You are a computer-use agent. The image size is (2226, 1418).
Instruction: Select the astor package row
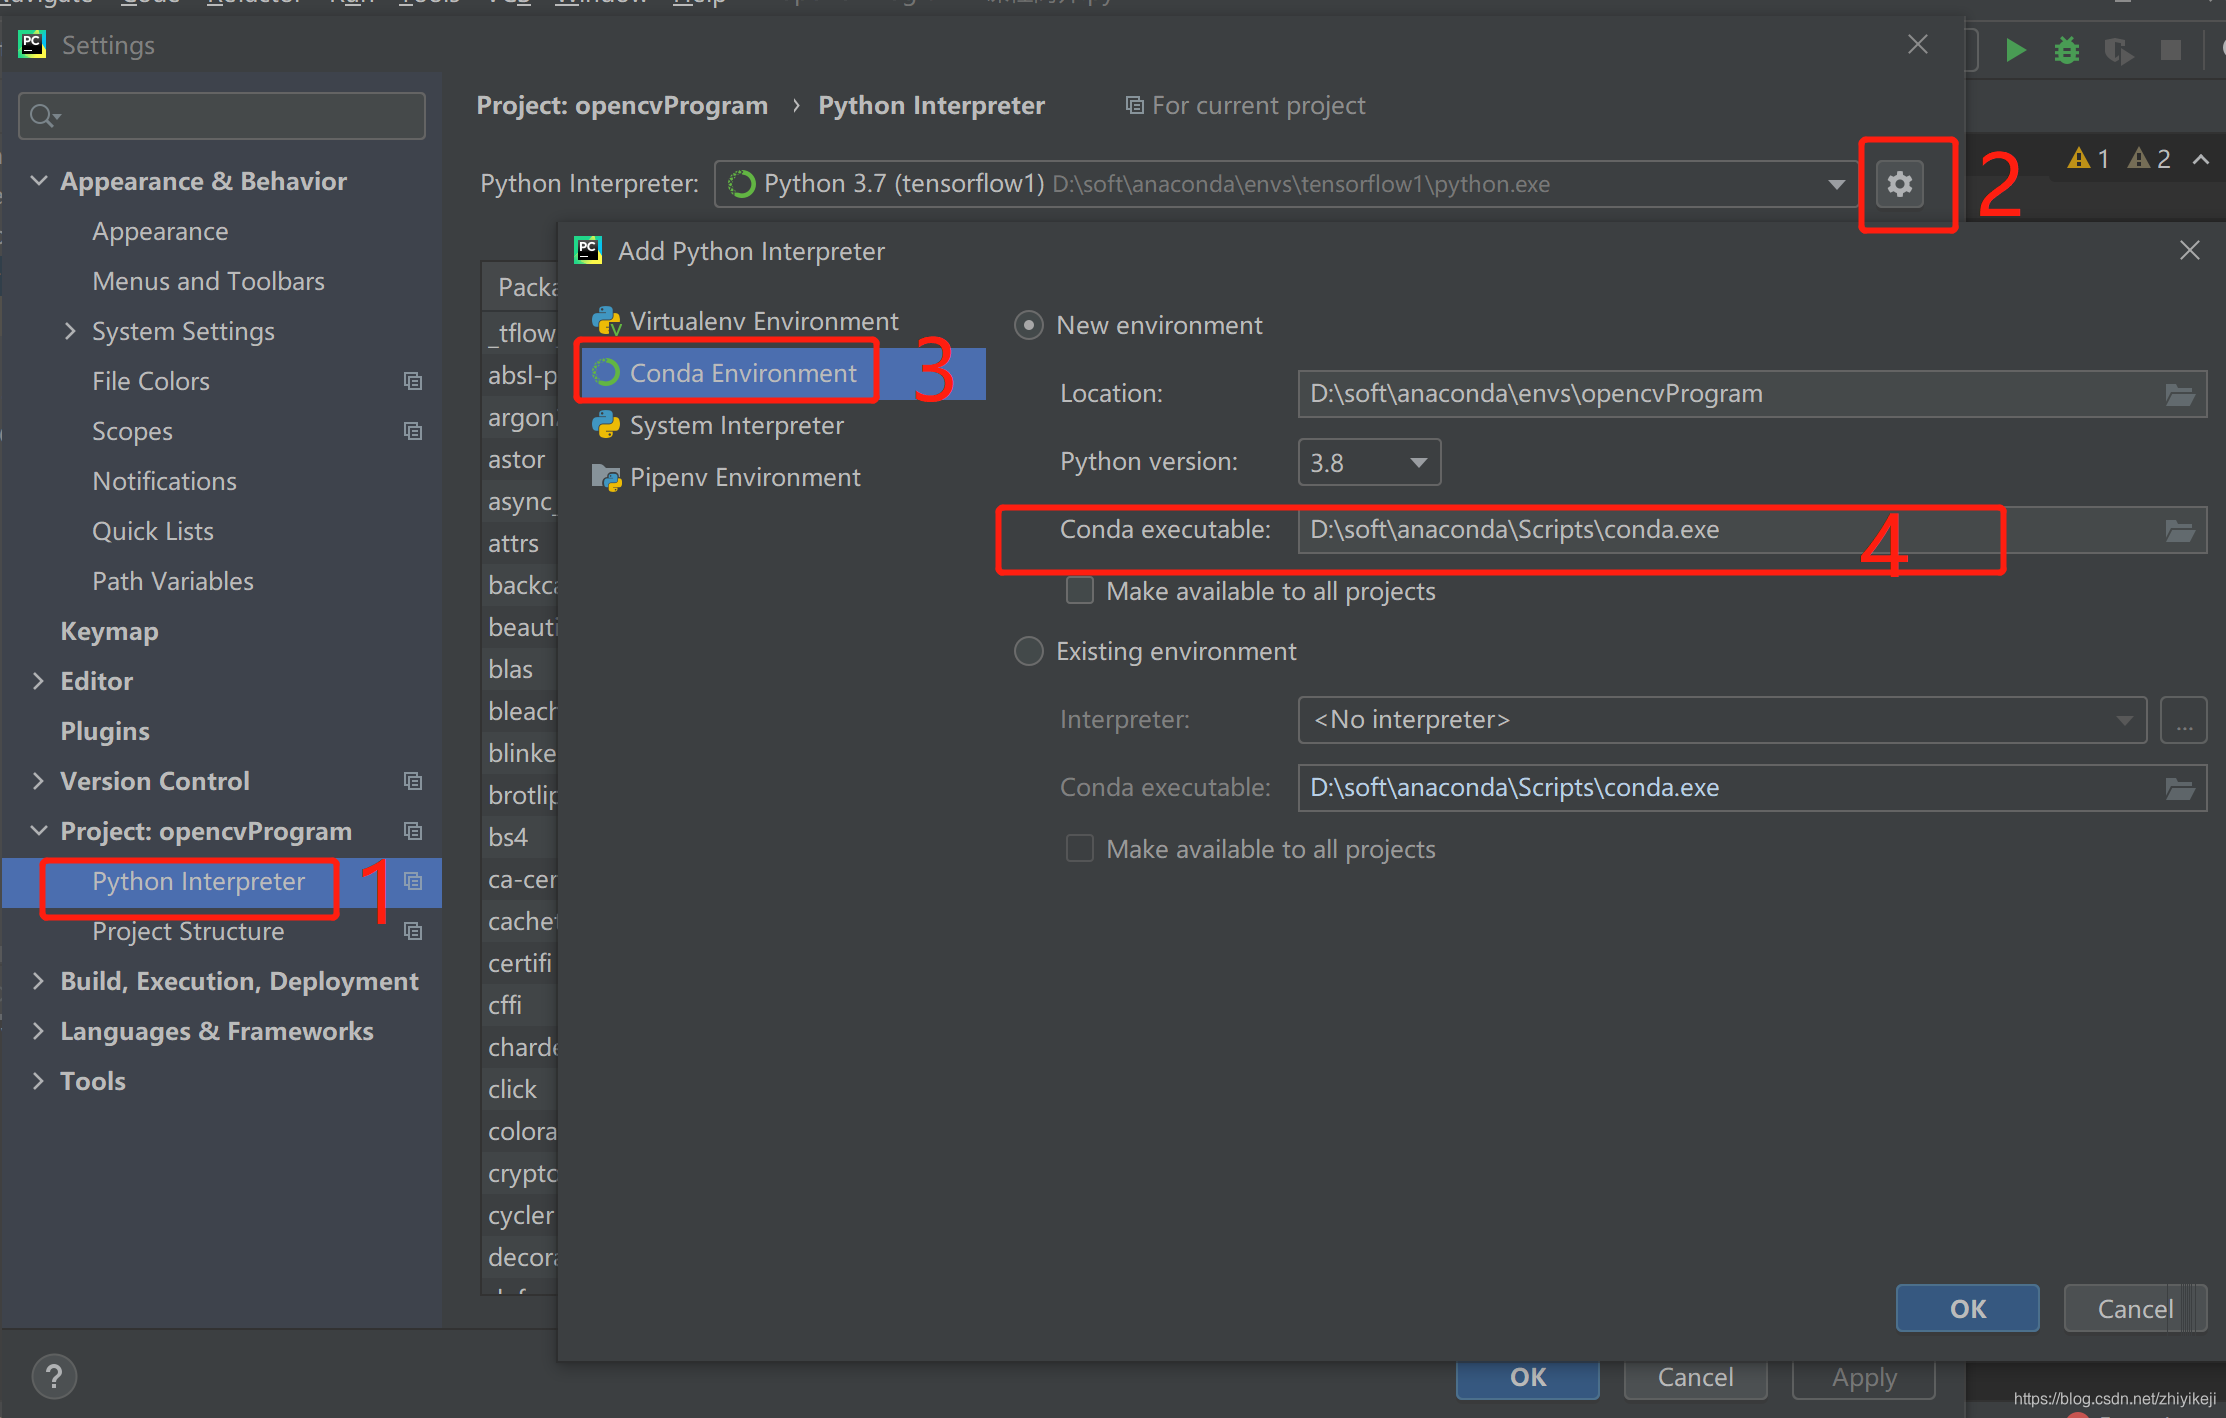coord(519,459)
